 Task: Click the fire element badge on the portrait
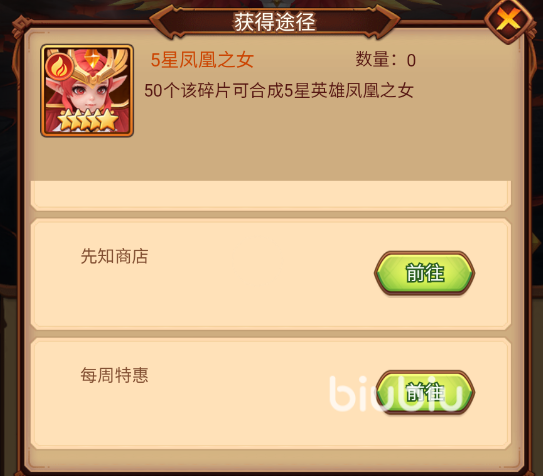point(60,67)
